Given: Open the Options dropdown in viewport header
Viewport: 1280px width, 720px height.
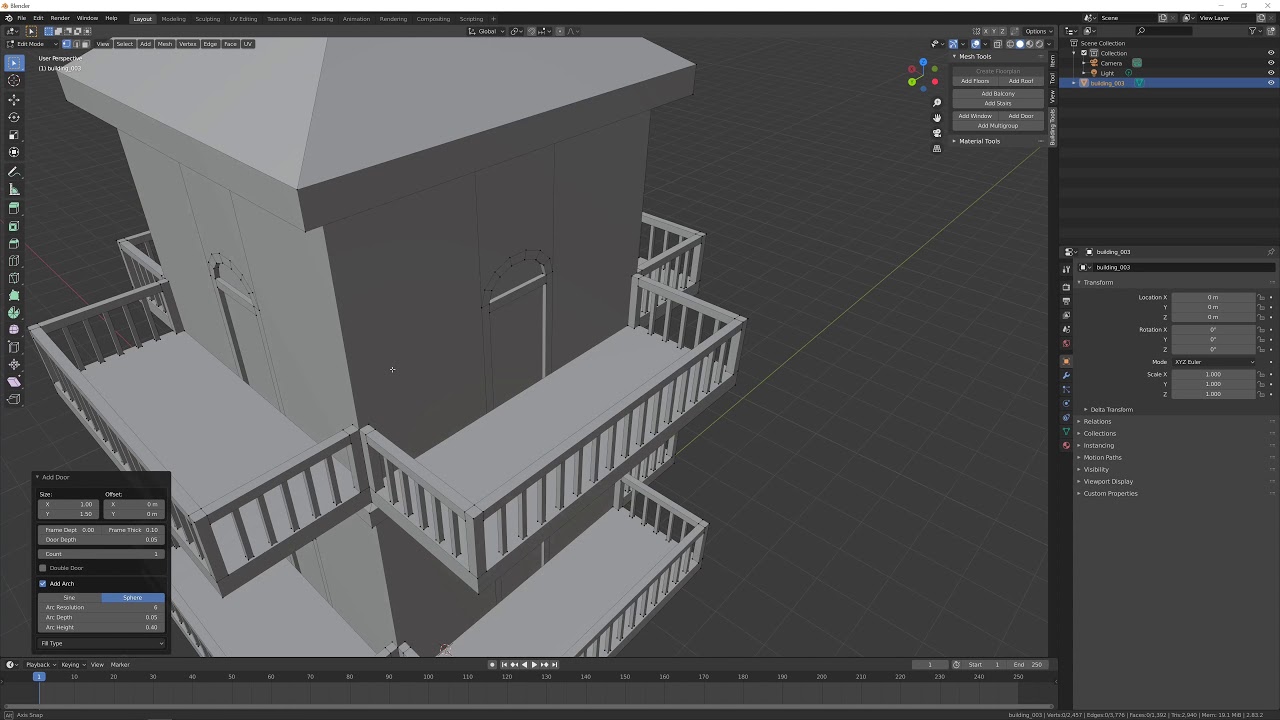Looking at the screenshot, I should point(1038,31).
